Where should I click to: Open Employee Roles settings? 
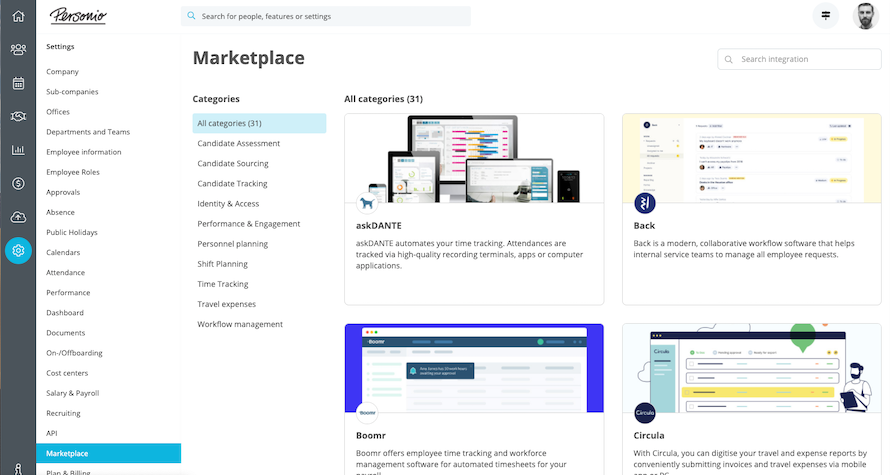[x=73, y=172]
